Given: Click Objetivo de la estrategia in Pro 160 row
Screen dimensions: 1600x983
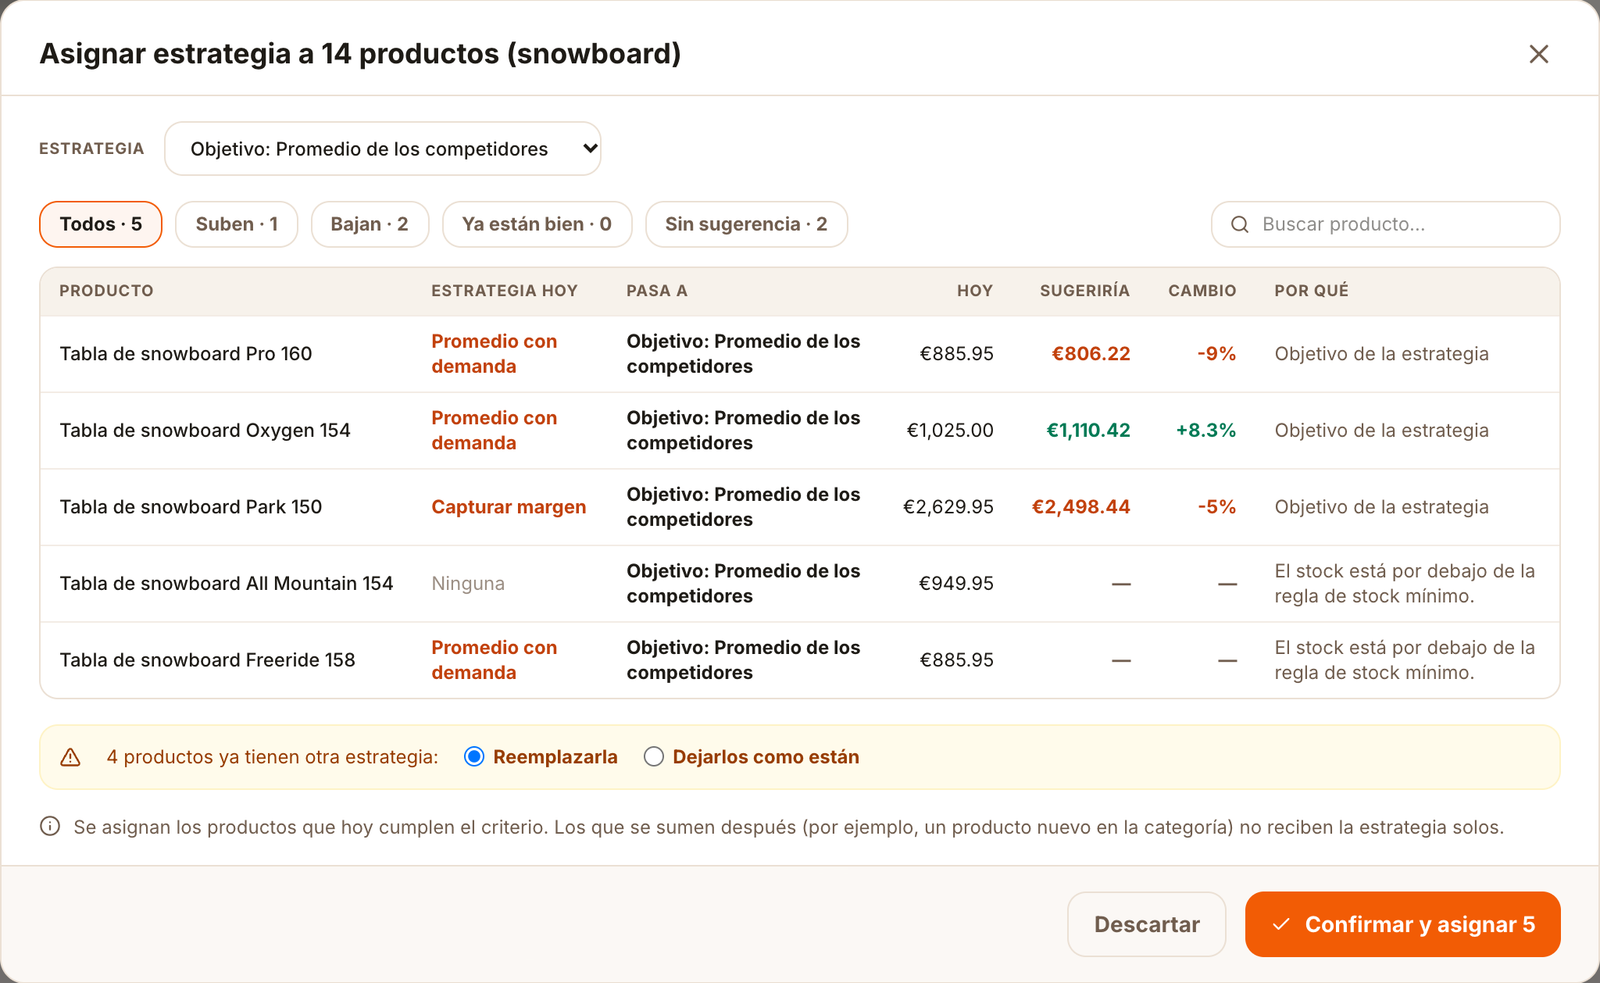Looking at the screenshot, I should [1381, 354].
